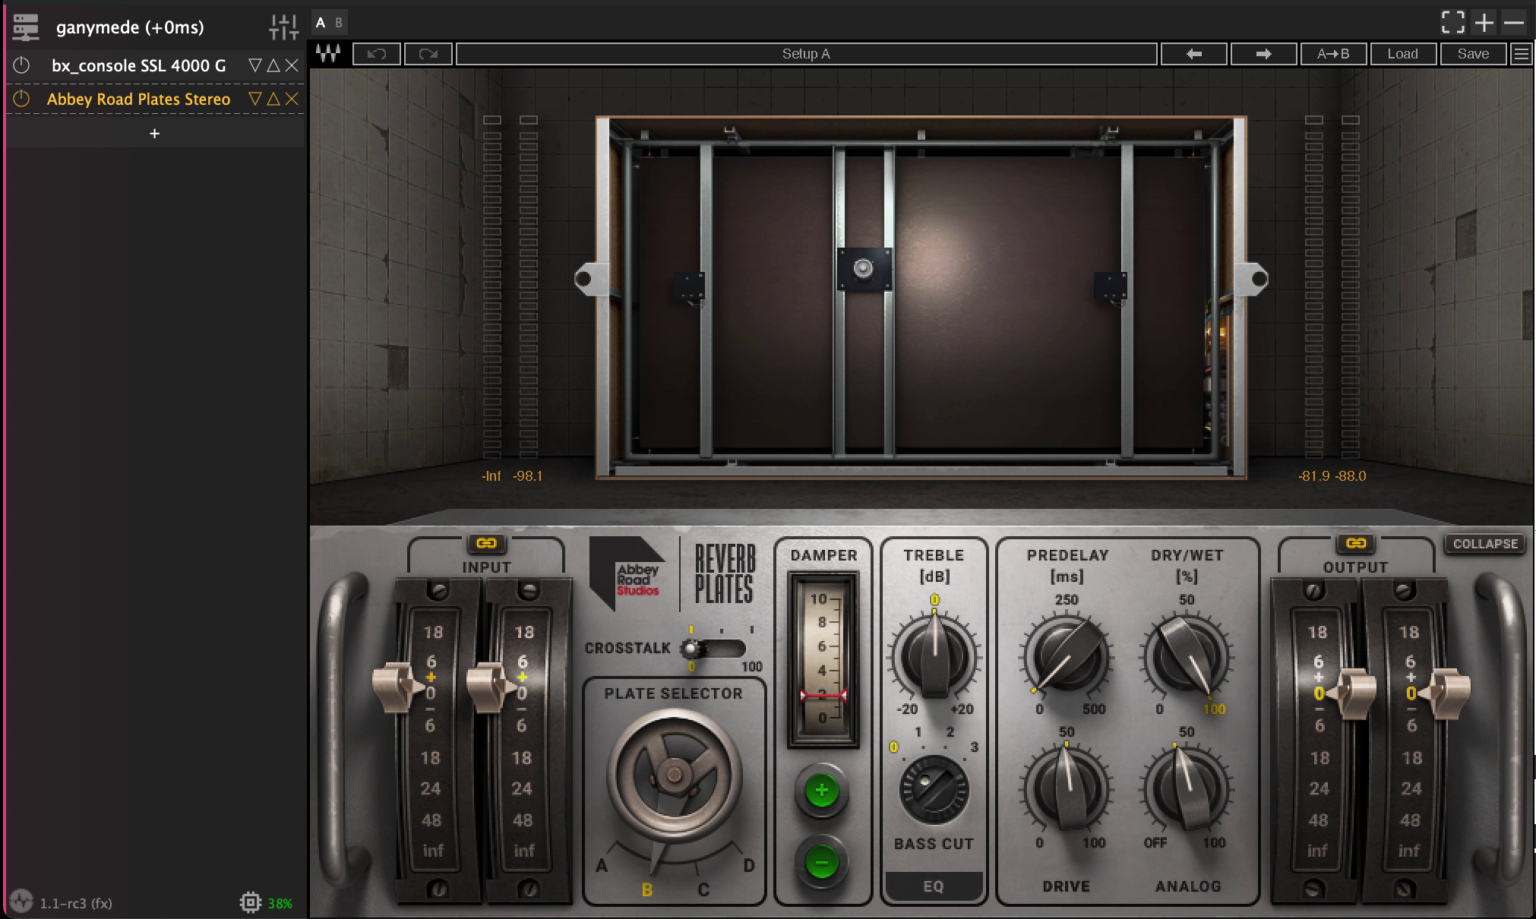1536x919 pixels.
Task: Open the Setup A preset bar
Action: [806, 53]
